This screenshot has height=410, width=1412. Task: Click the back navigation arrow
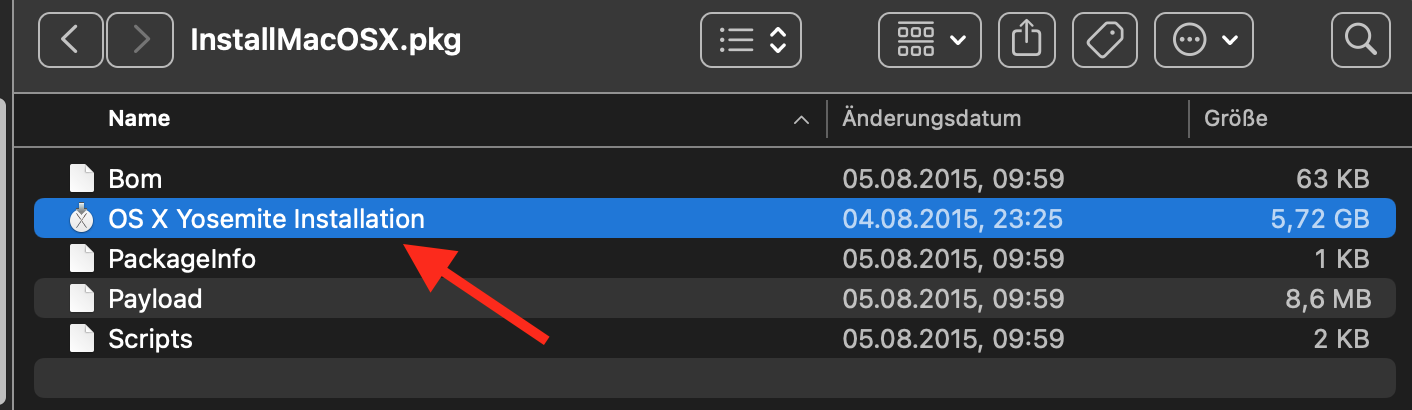(69, 40)
